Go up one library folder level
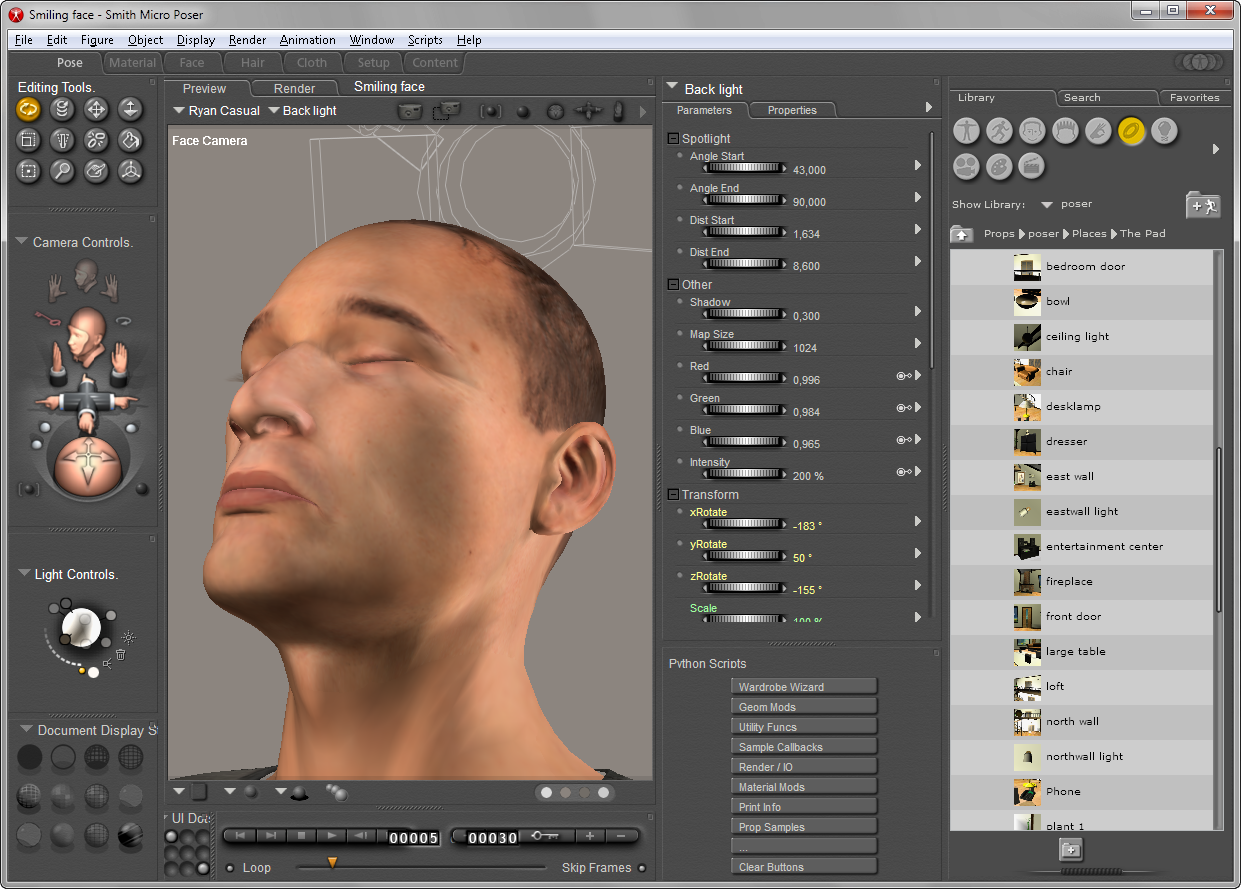 961,234
